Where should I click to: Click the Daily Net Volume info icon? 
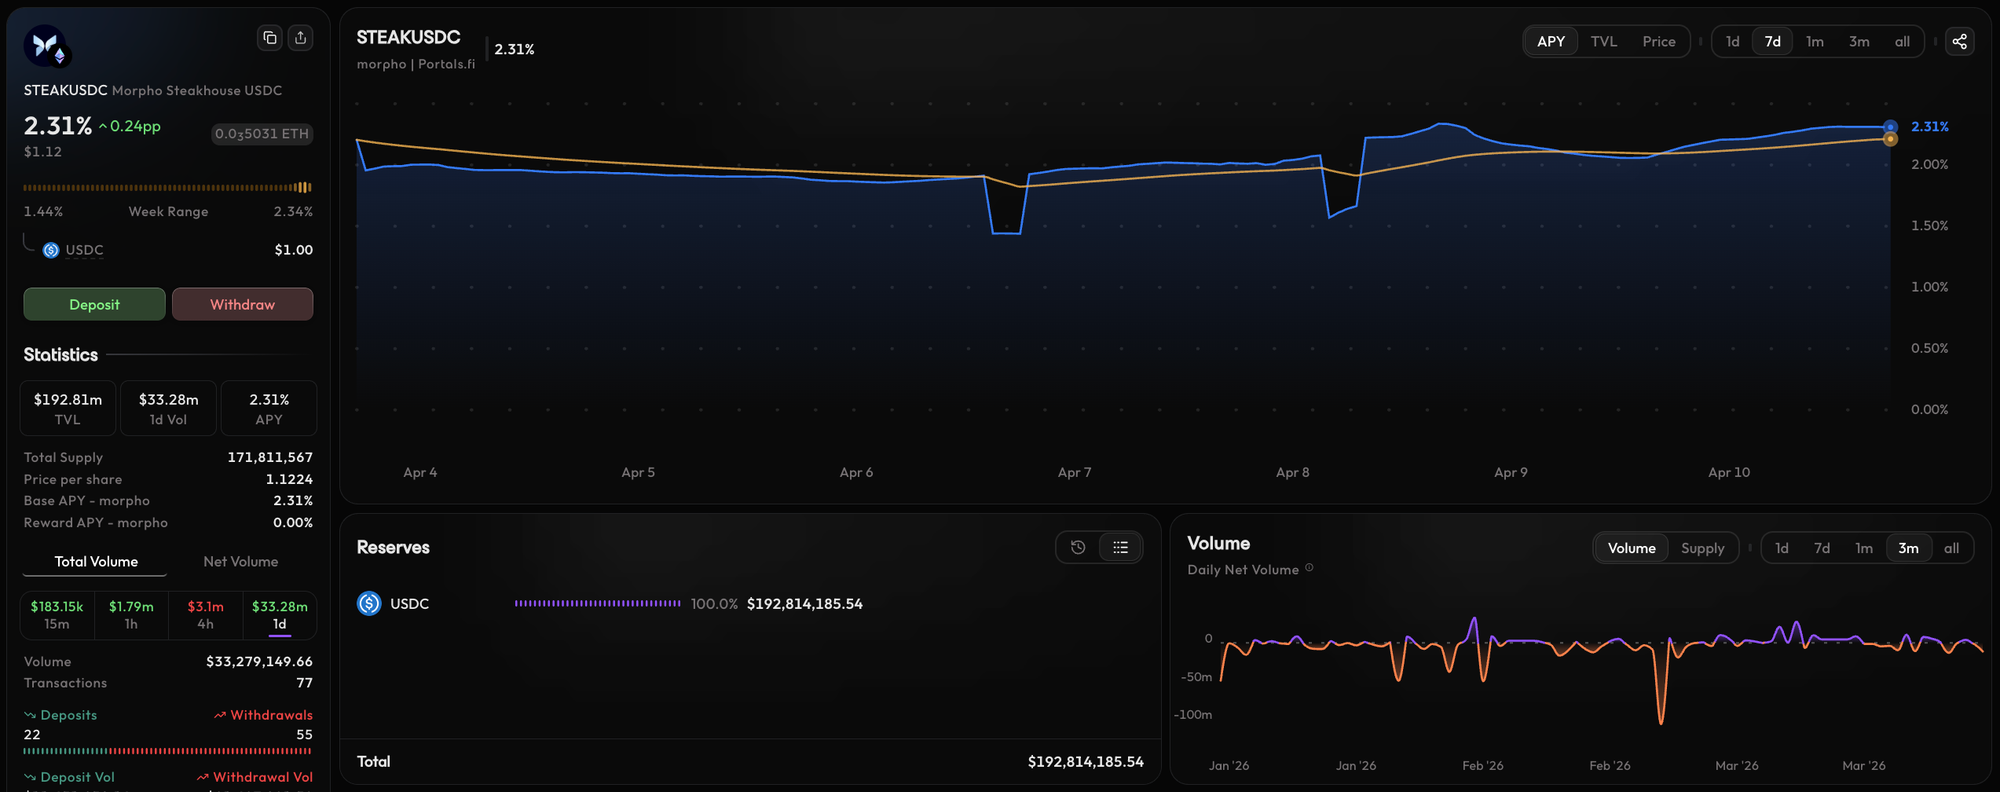[x=1309, y=568]
